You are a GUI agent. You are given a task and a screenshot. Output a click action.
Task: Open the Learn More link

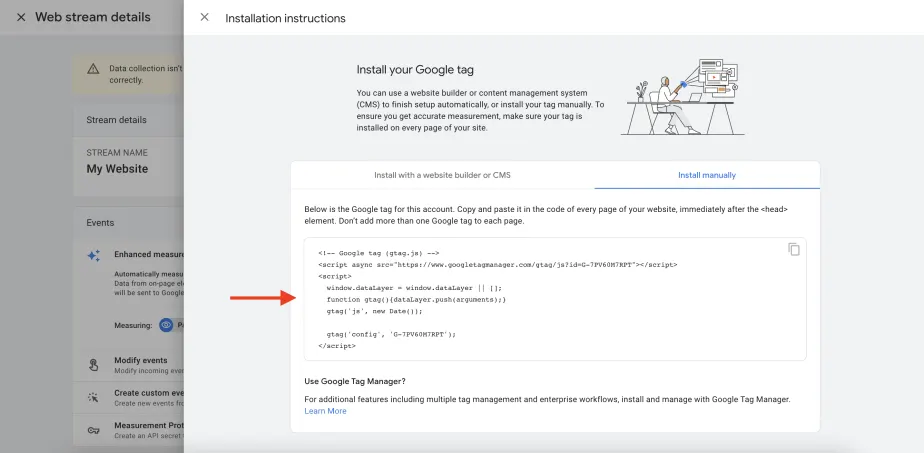point(325,411)
